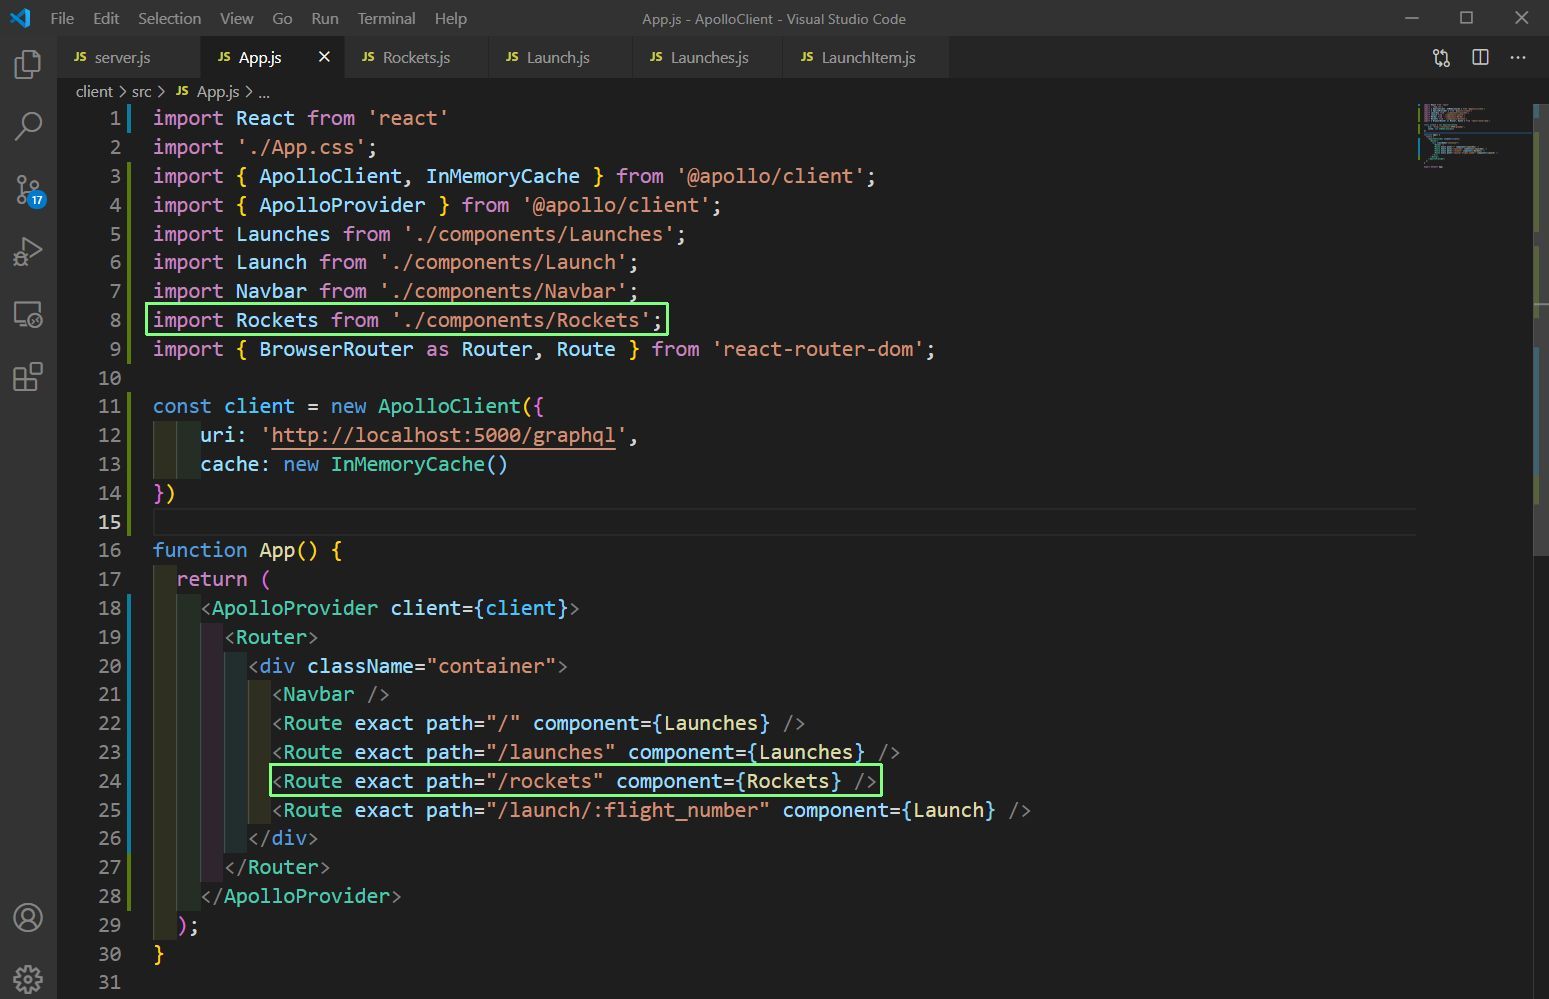Click the Open Changes icon in editor toolbar
This screenshot has height=999, width=1549.
pyautogui.click(x=1441, y=58)
